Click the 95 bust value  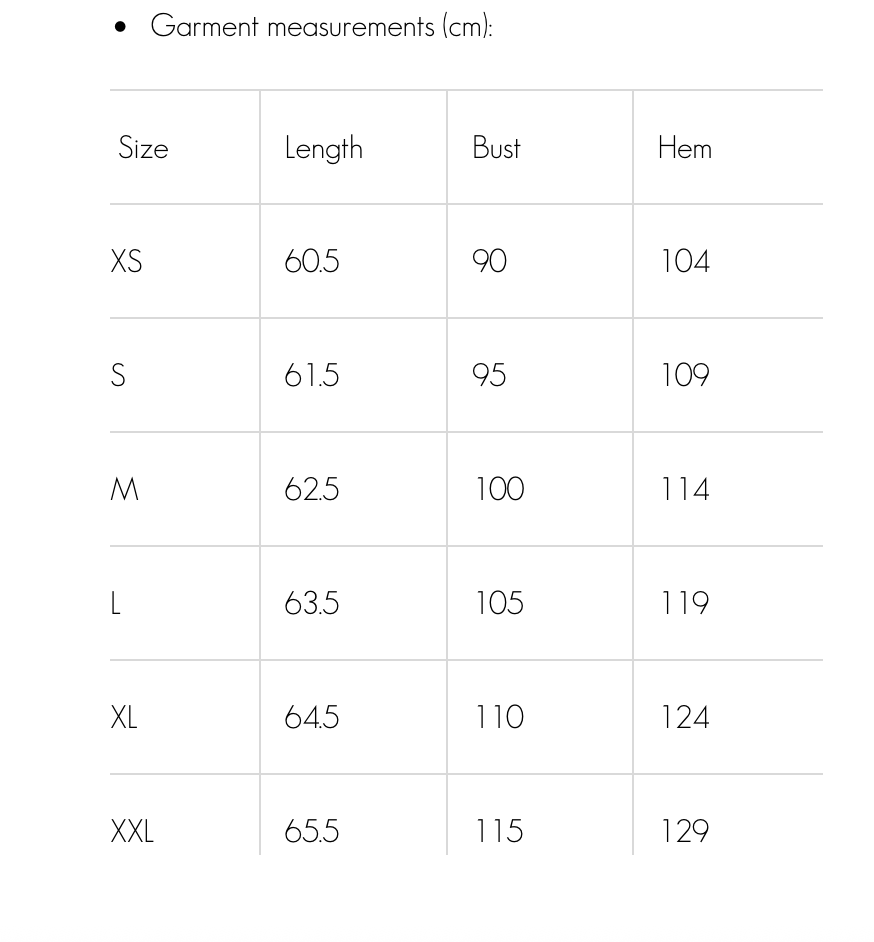click(x=489, y=376)
